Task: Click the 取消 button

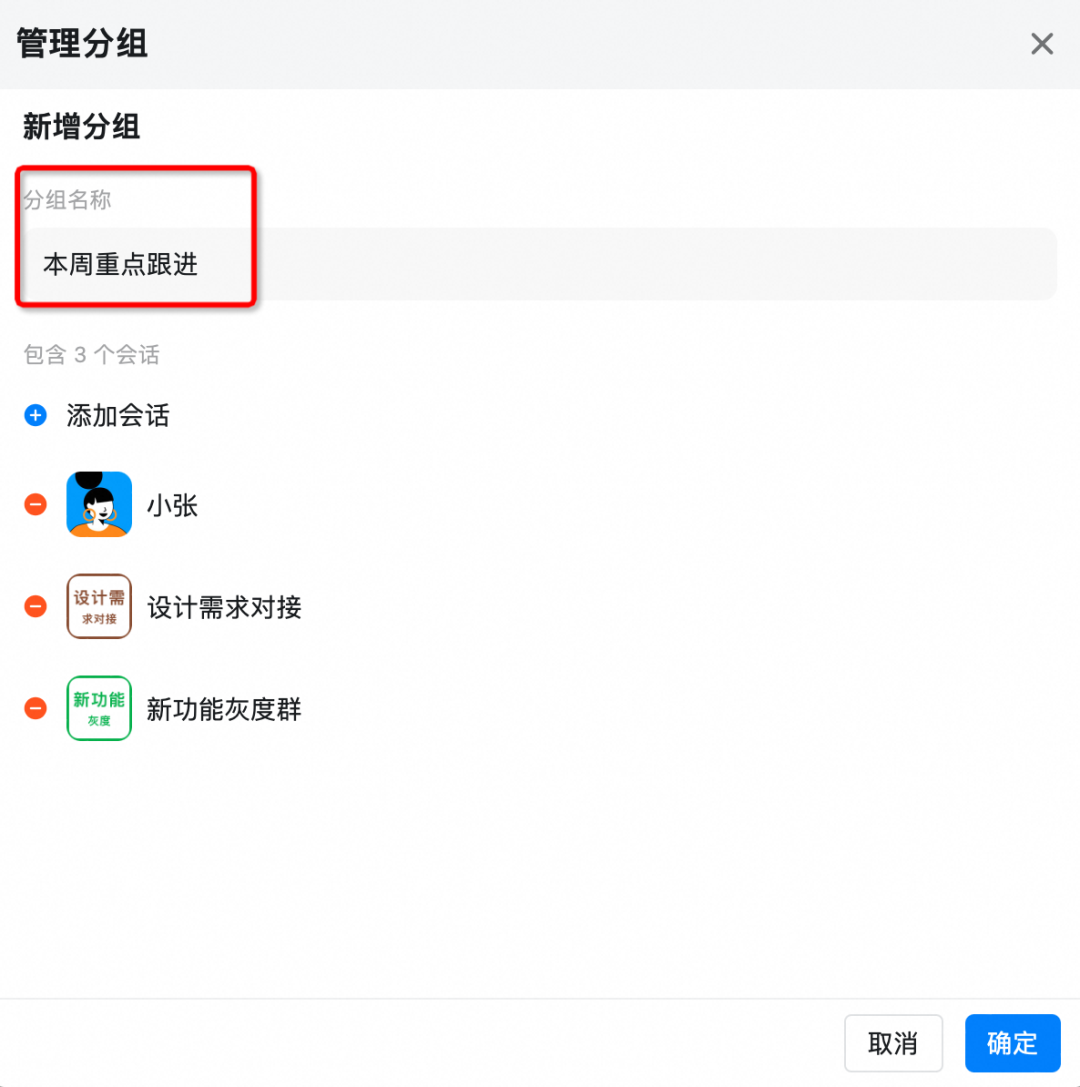Action: (893, 1043)
